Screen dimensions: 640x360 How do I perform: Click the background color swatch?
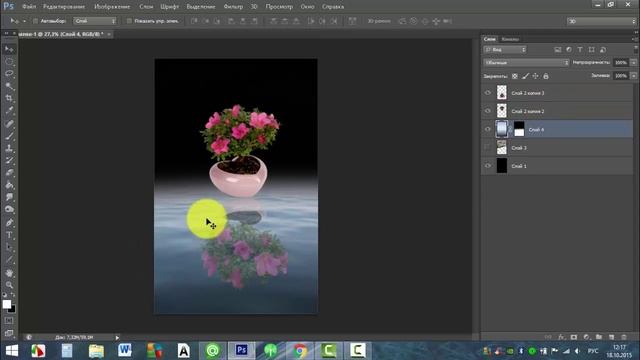tap(12, 309)
